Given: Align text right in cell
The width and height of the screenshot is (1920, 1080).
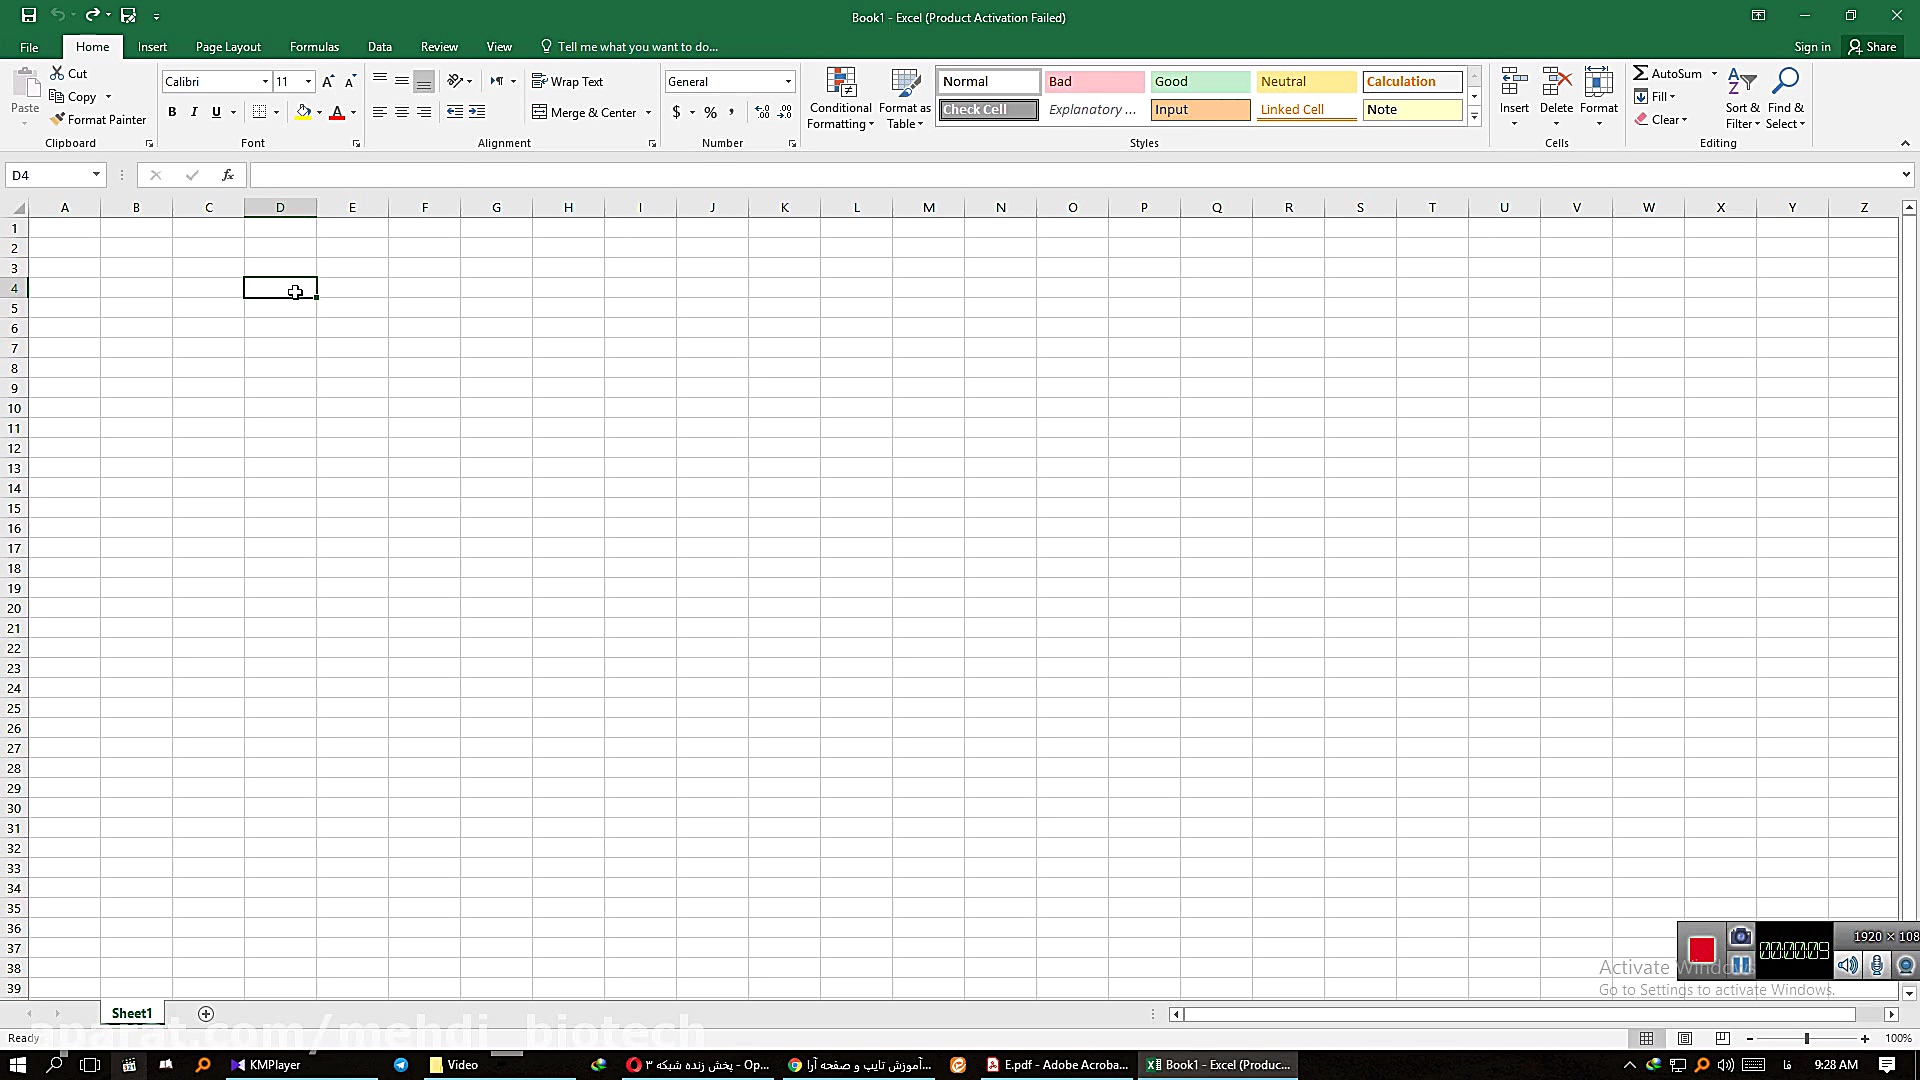Looking at the screenshot, I should pyautogui.click(x=424, y=112).
